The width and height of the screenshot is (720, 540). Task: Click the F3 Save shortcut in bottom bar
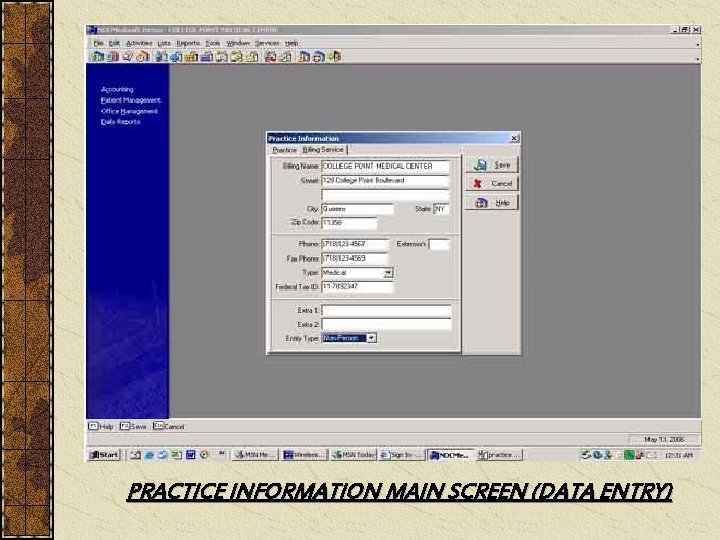[133, 426]
